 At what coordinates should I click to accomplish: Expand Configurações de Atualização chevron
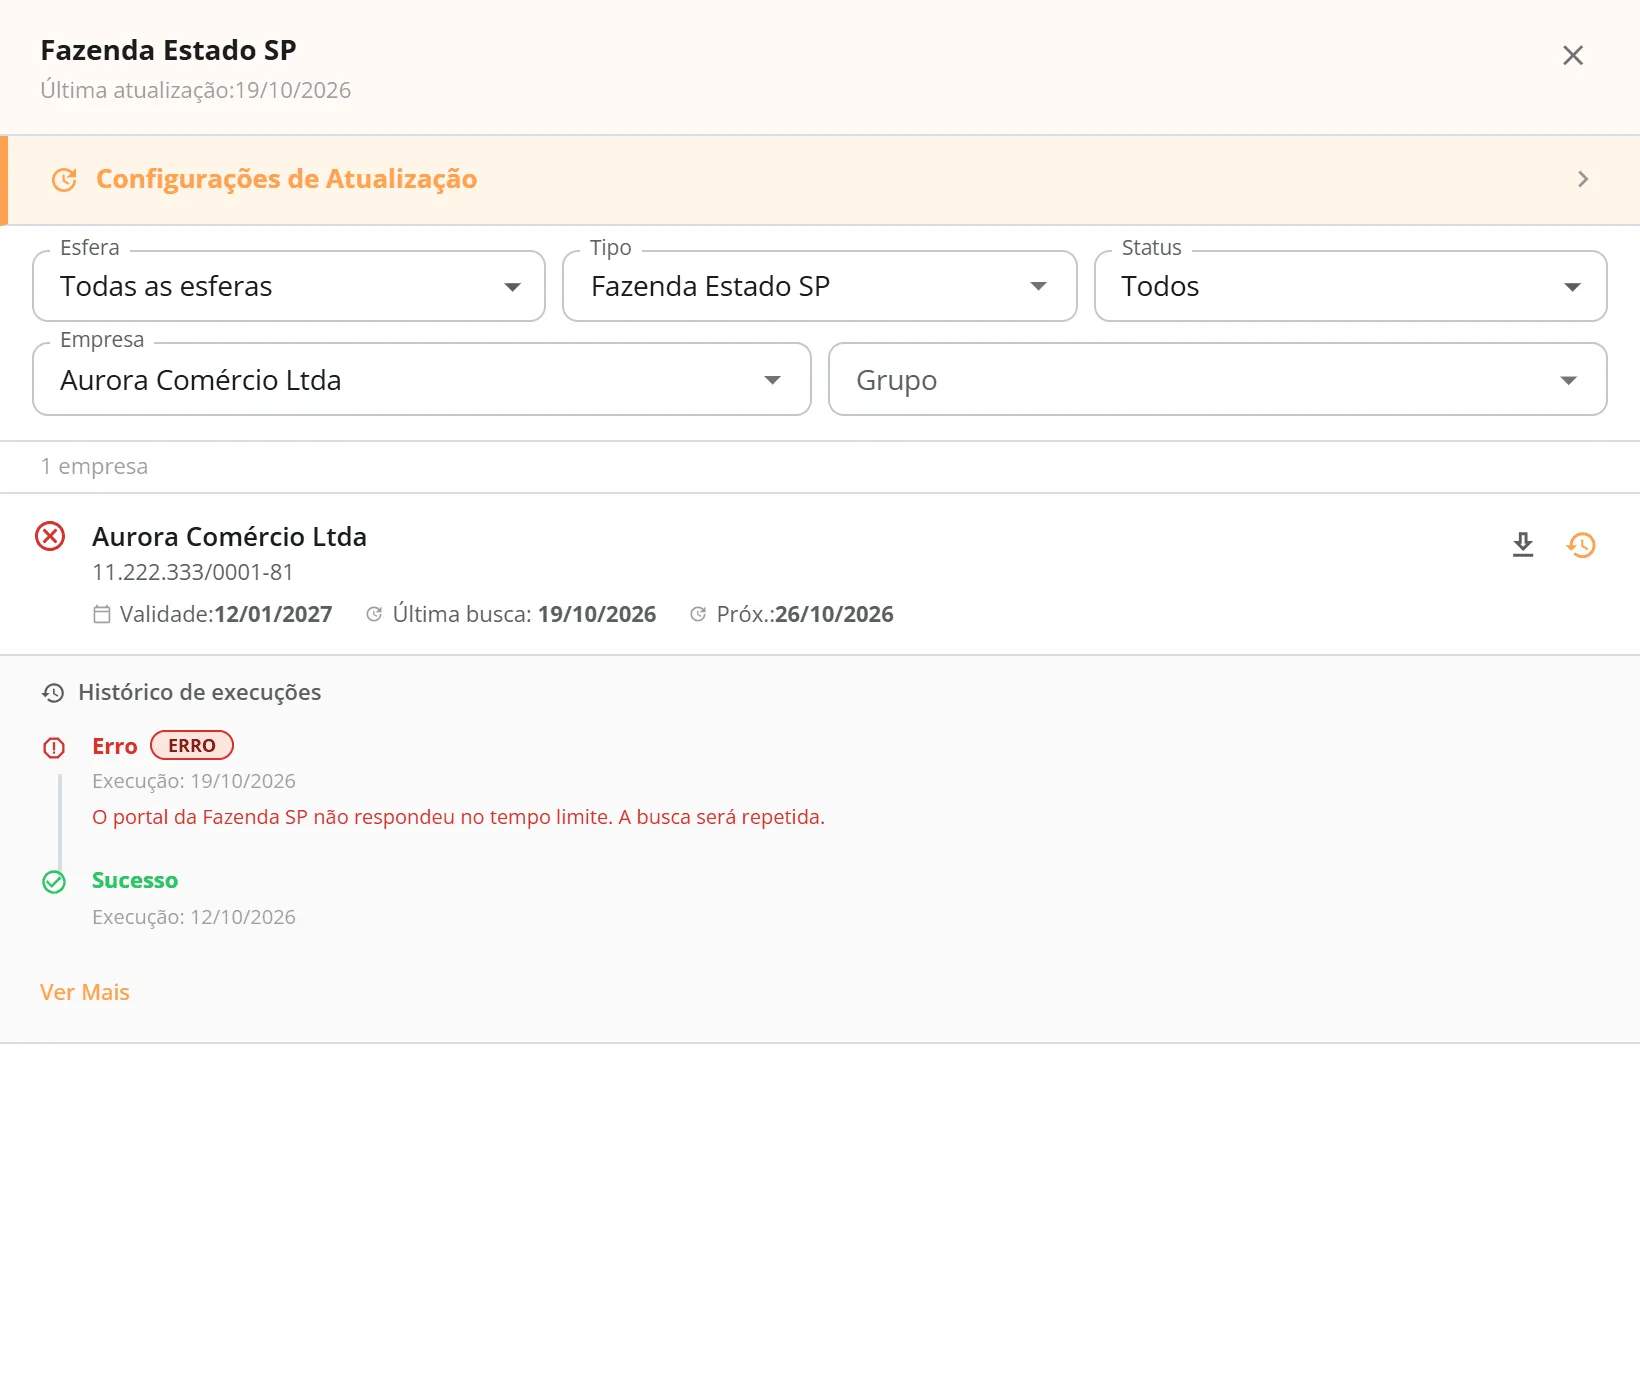1583,179
